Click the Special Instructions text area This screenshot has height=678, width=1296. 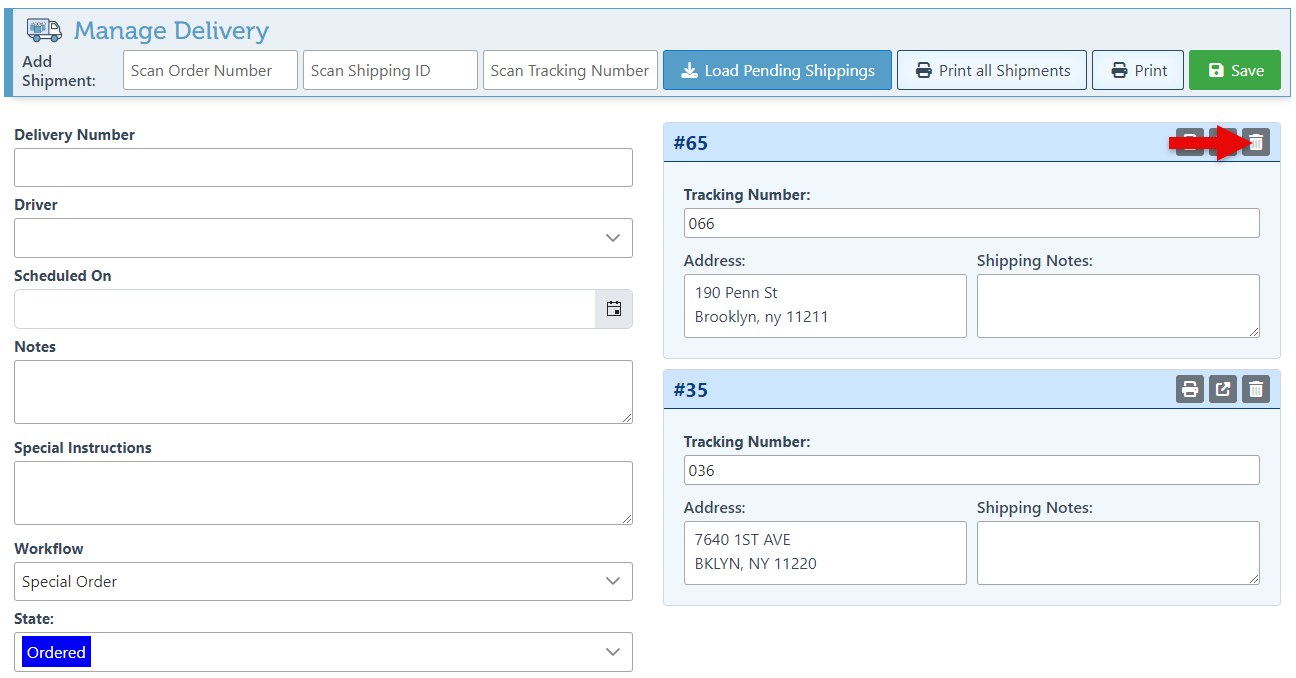pos(323,492)
